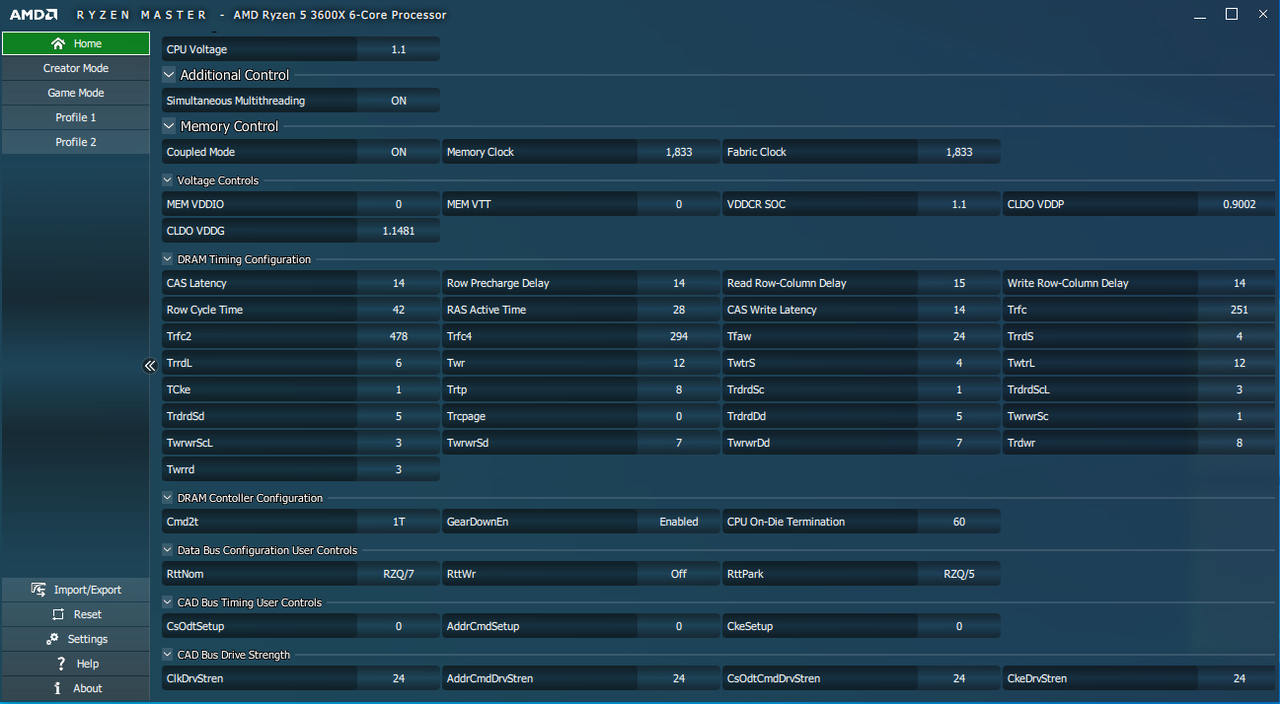The width and height of the screenshot is (1280, 704).
Task: Click CLDO VDDG value 1.1481
Action: point(399,230)
